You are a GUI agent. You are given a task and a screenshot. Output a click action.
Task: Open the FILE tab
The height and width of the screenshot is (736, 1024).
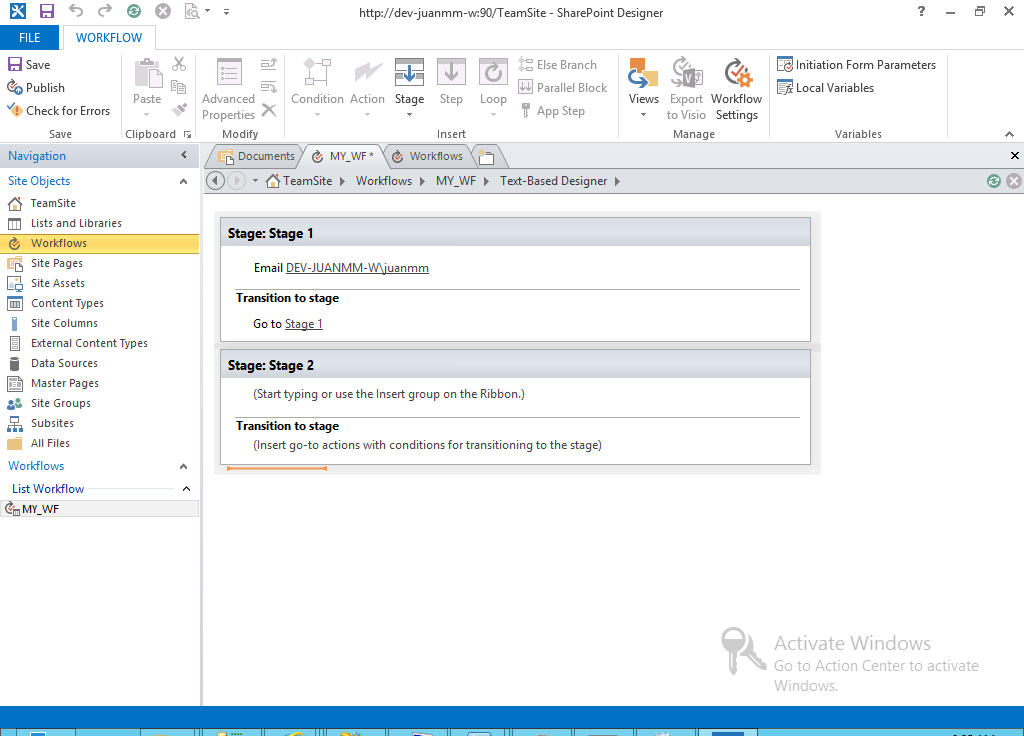pyautogui.click(x=30, y=38)
